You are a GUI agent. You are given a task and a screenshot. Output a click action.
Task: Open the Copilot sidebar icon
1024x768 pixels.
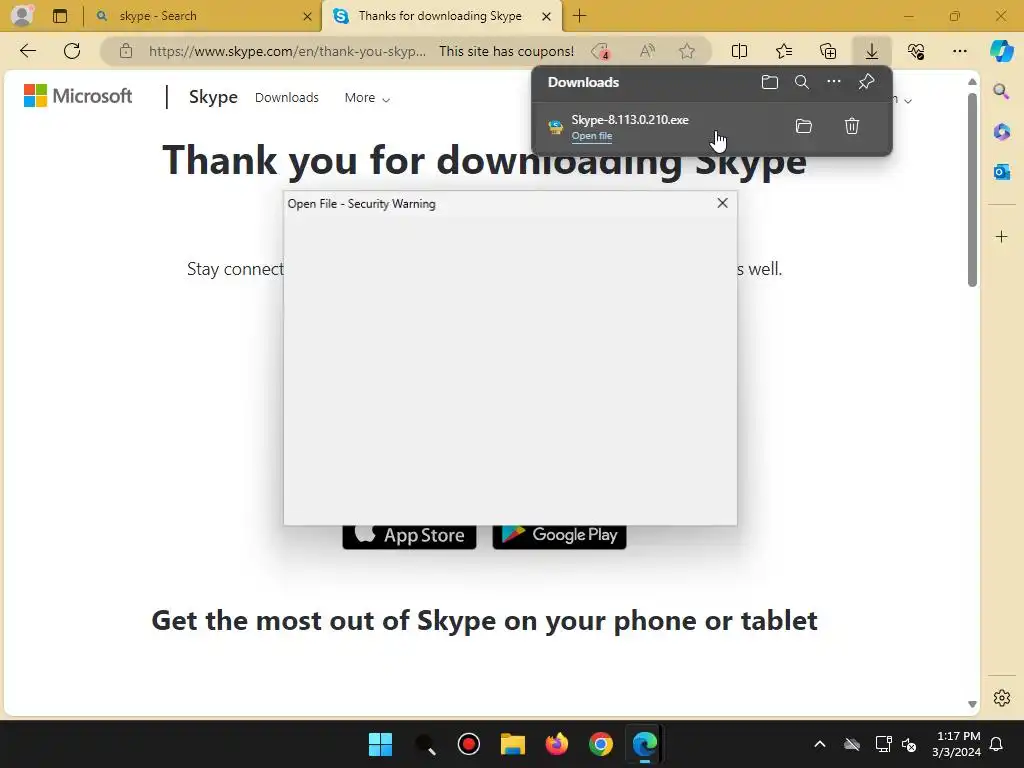click(x=1001, y=51)
